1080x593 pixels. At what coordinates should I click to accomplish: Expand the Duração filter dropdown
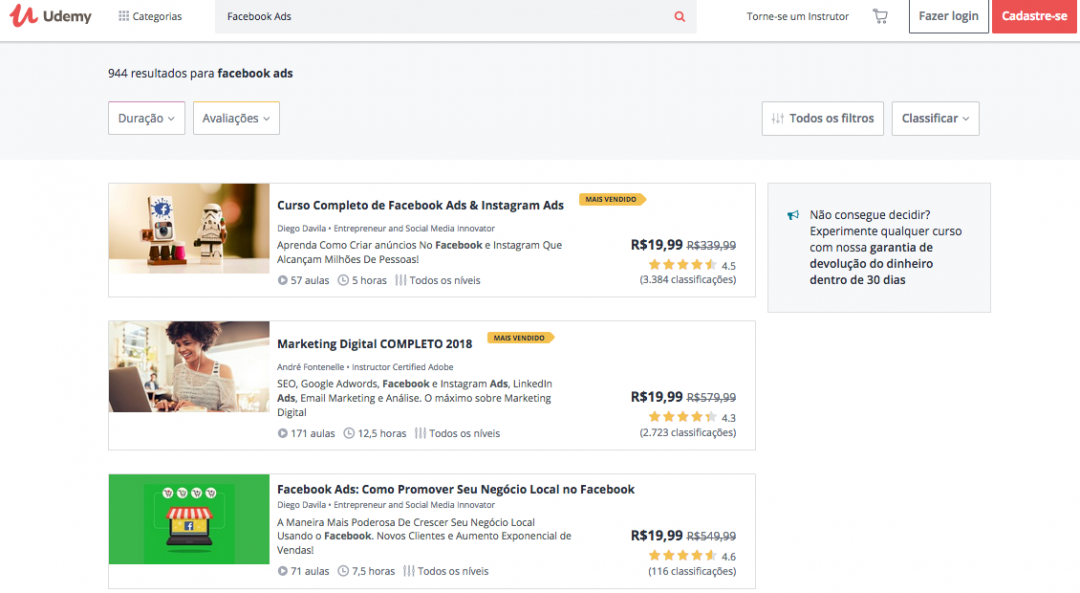(147, 118)
